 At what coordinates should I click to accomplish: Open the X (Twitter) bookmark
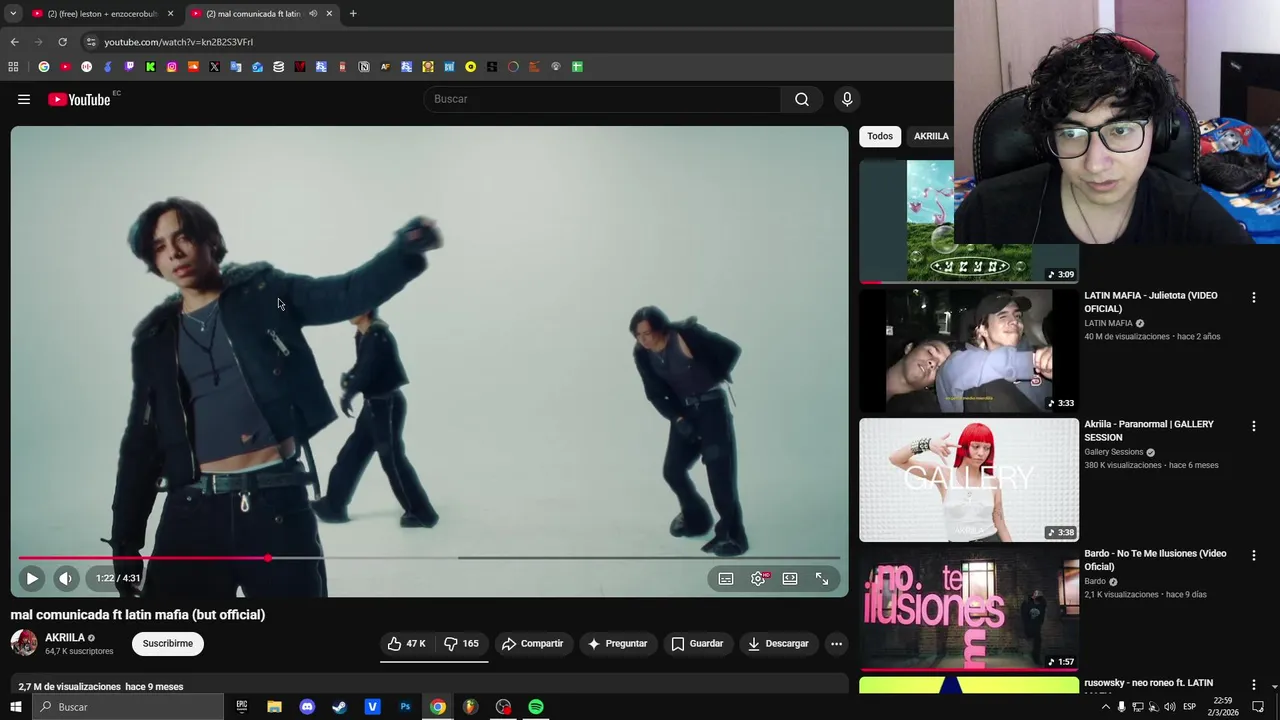click(214, 67)
